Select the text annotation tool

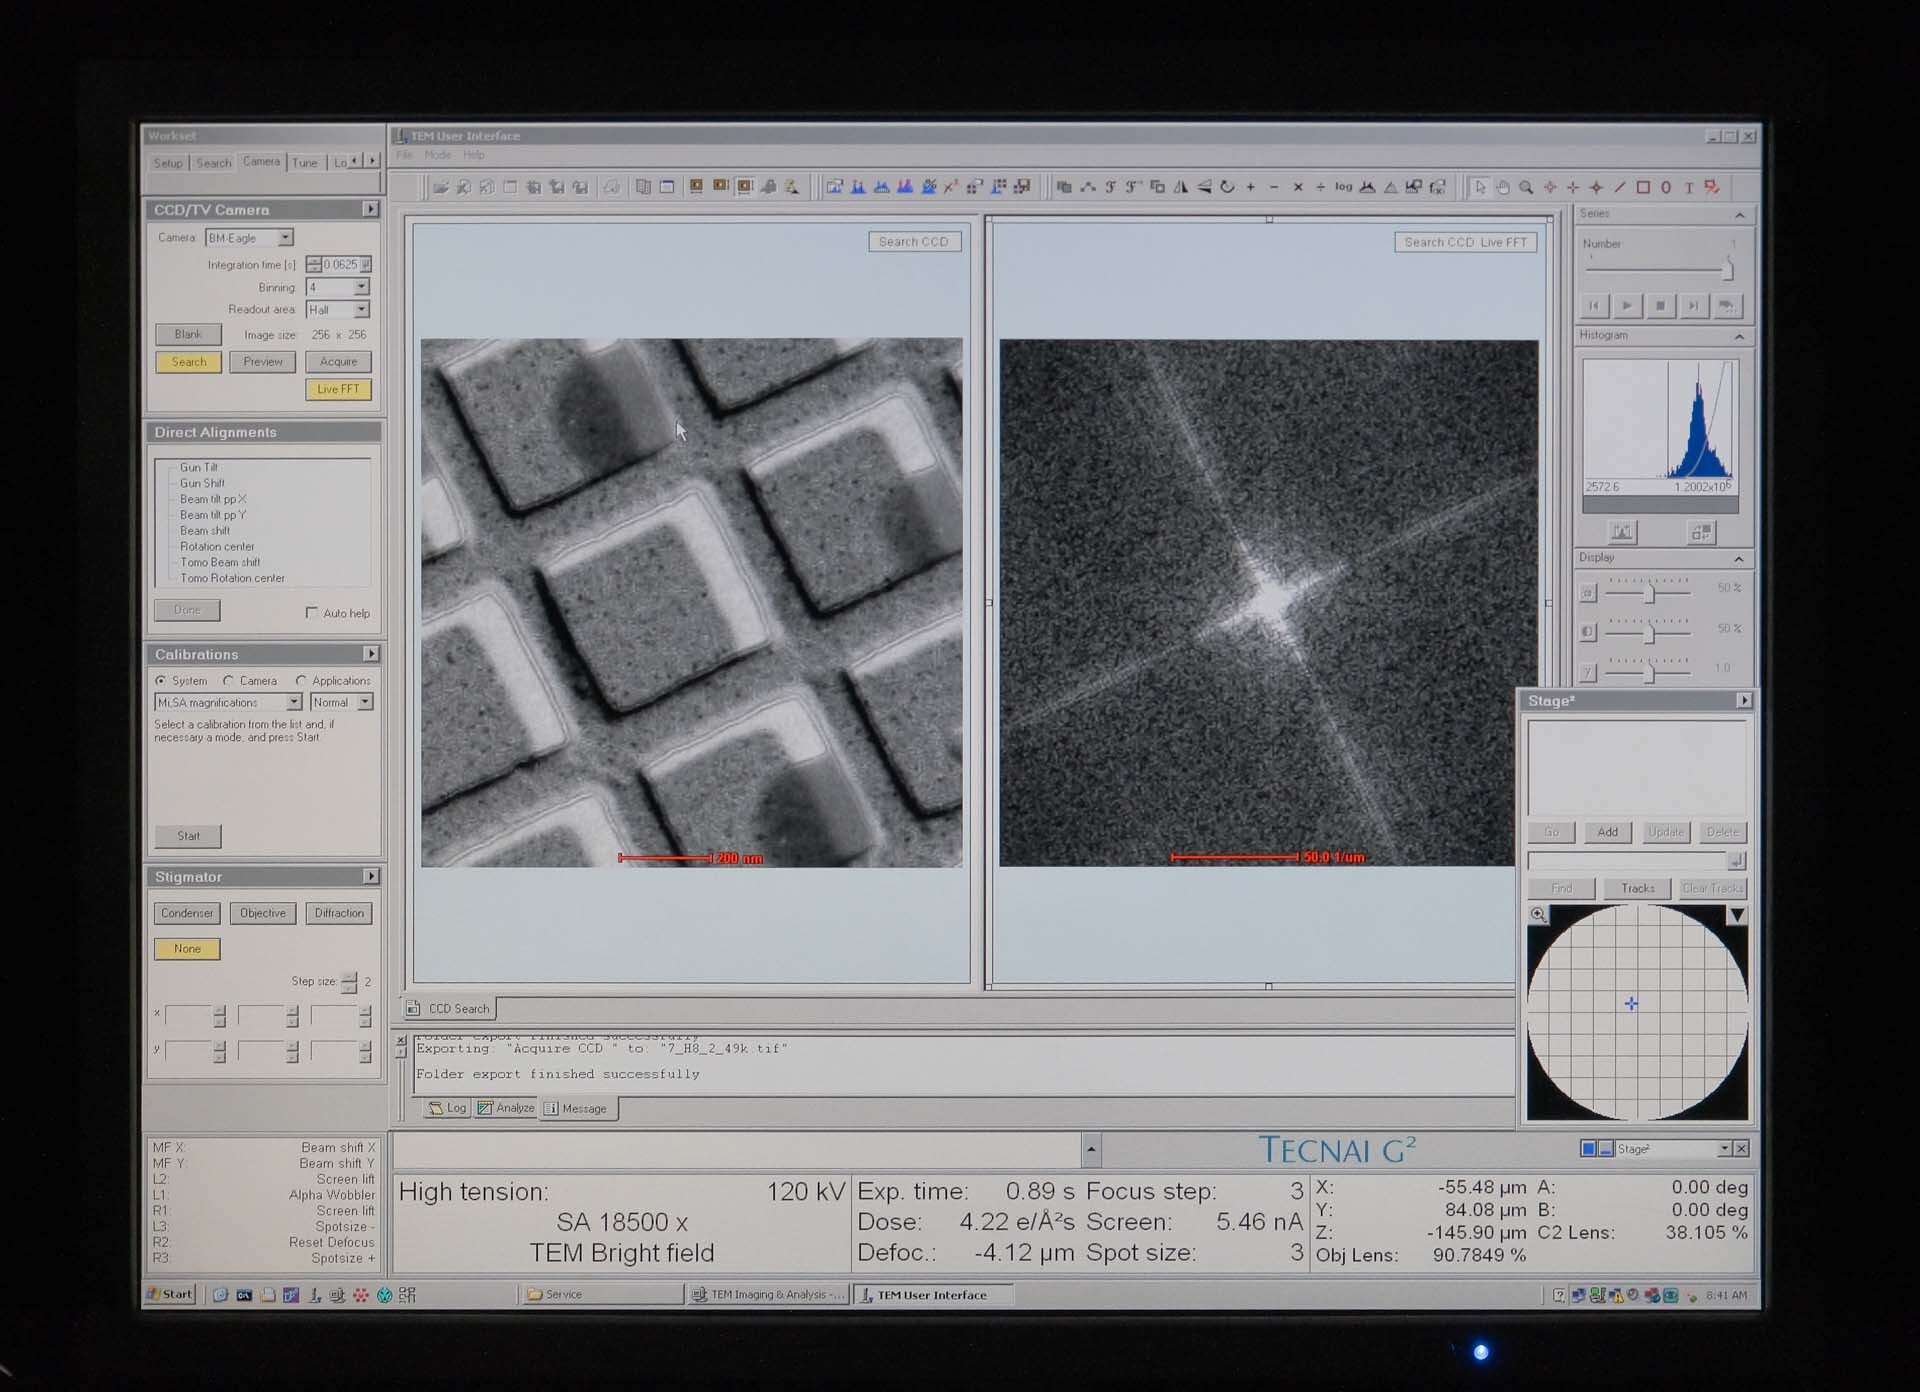pos(1689,187)
